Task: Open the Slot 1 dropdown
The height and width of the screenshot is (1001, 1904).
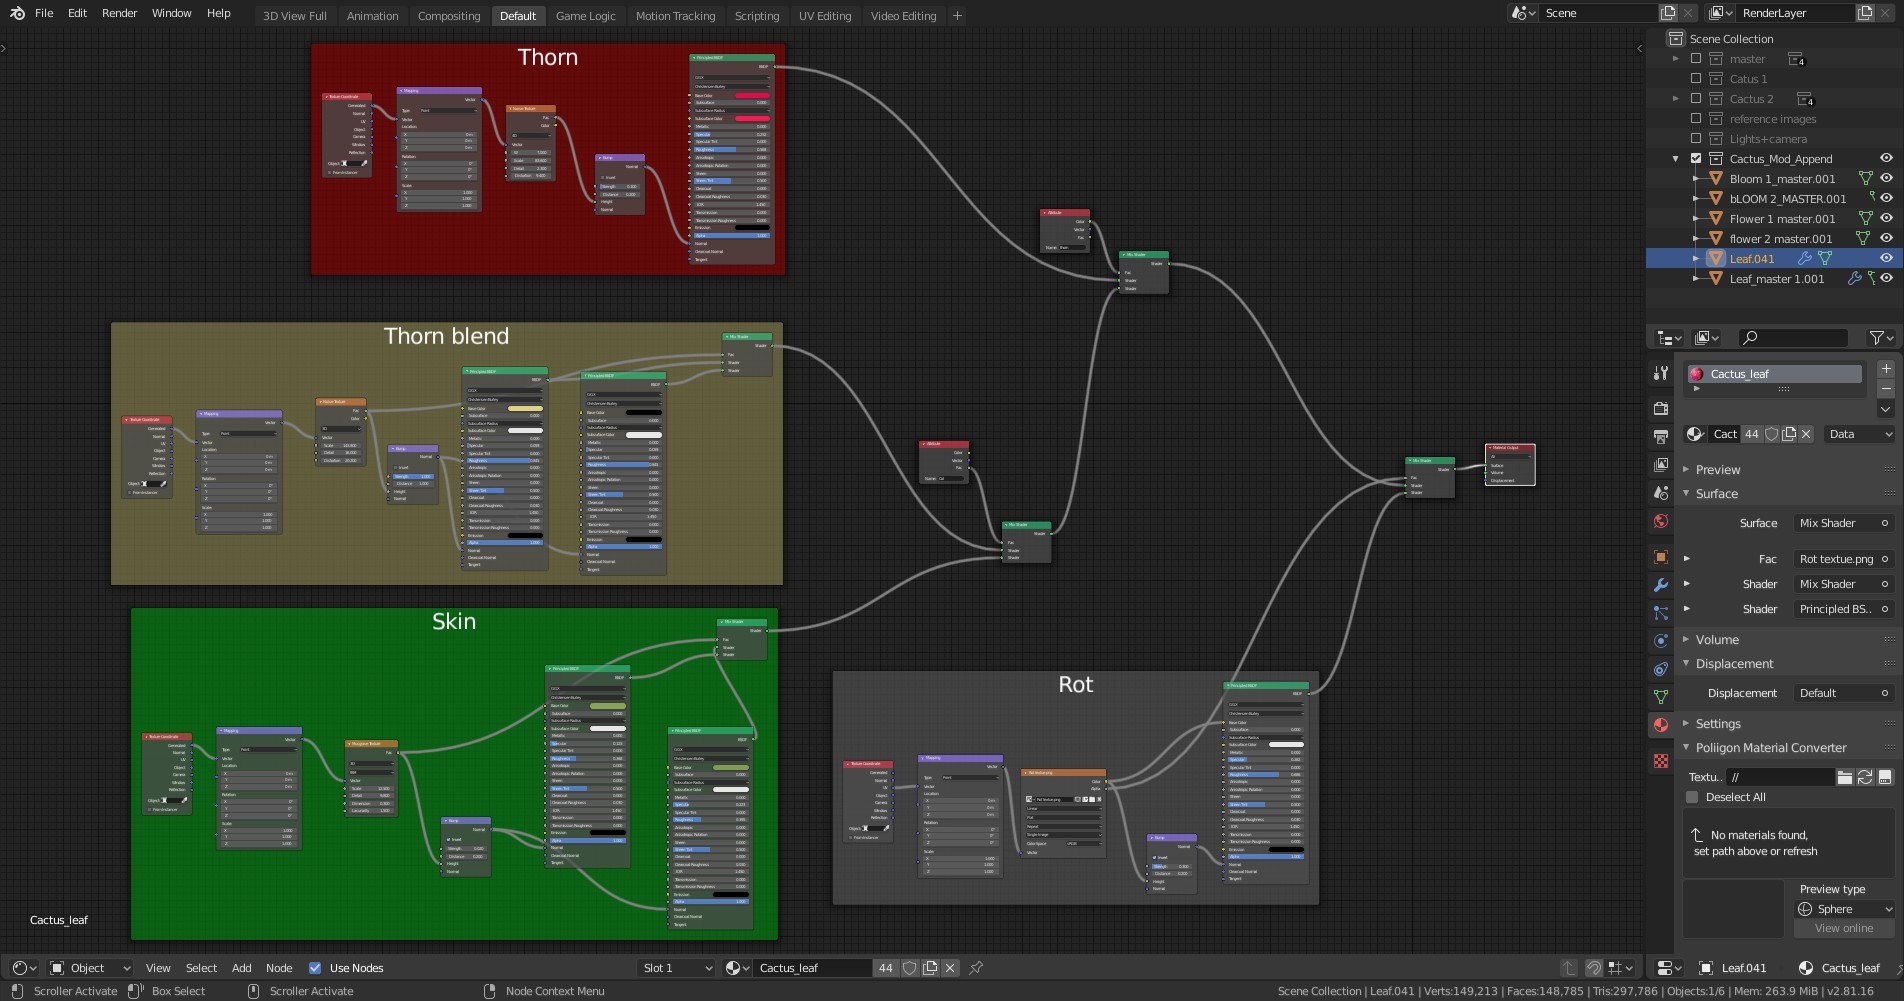Action: [x=677, y=968]
